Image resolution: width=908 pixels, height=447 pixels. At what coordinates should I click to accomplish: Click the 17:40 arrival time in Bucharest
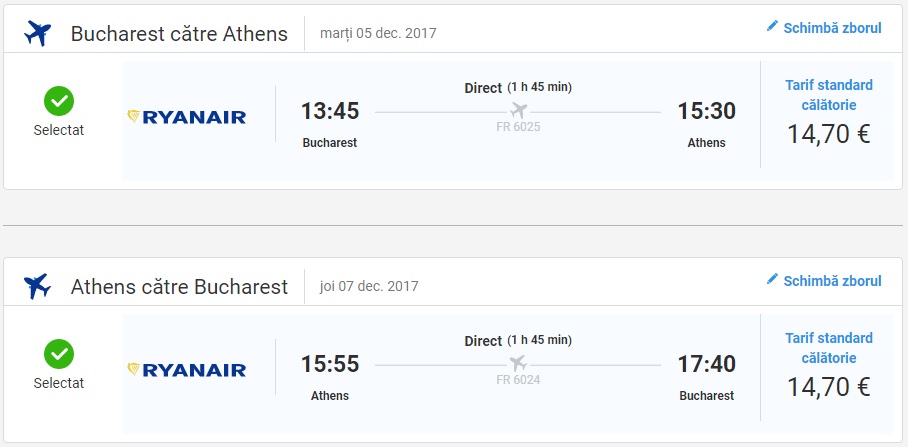coord(707,364)
